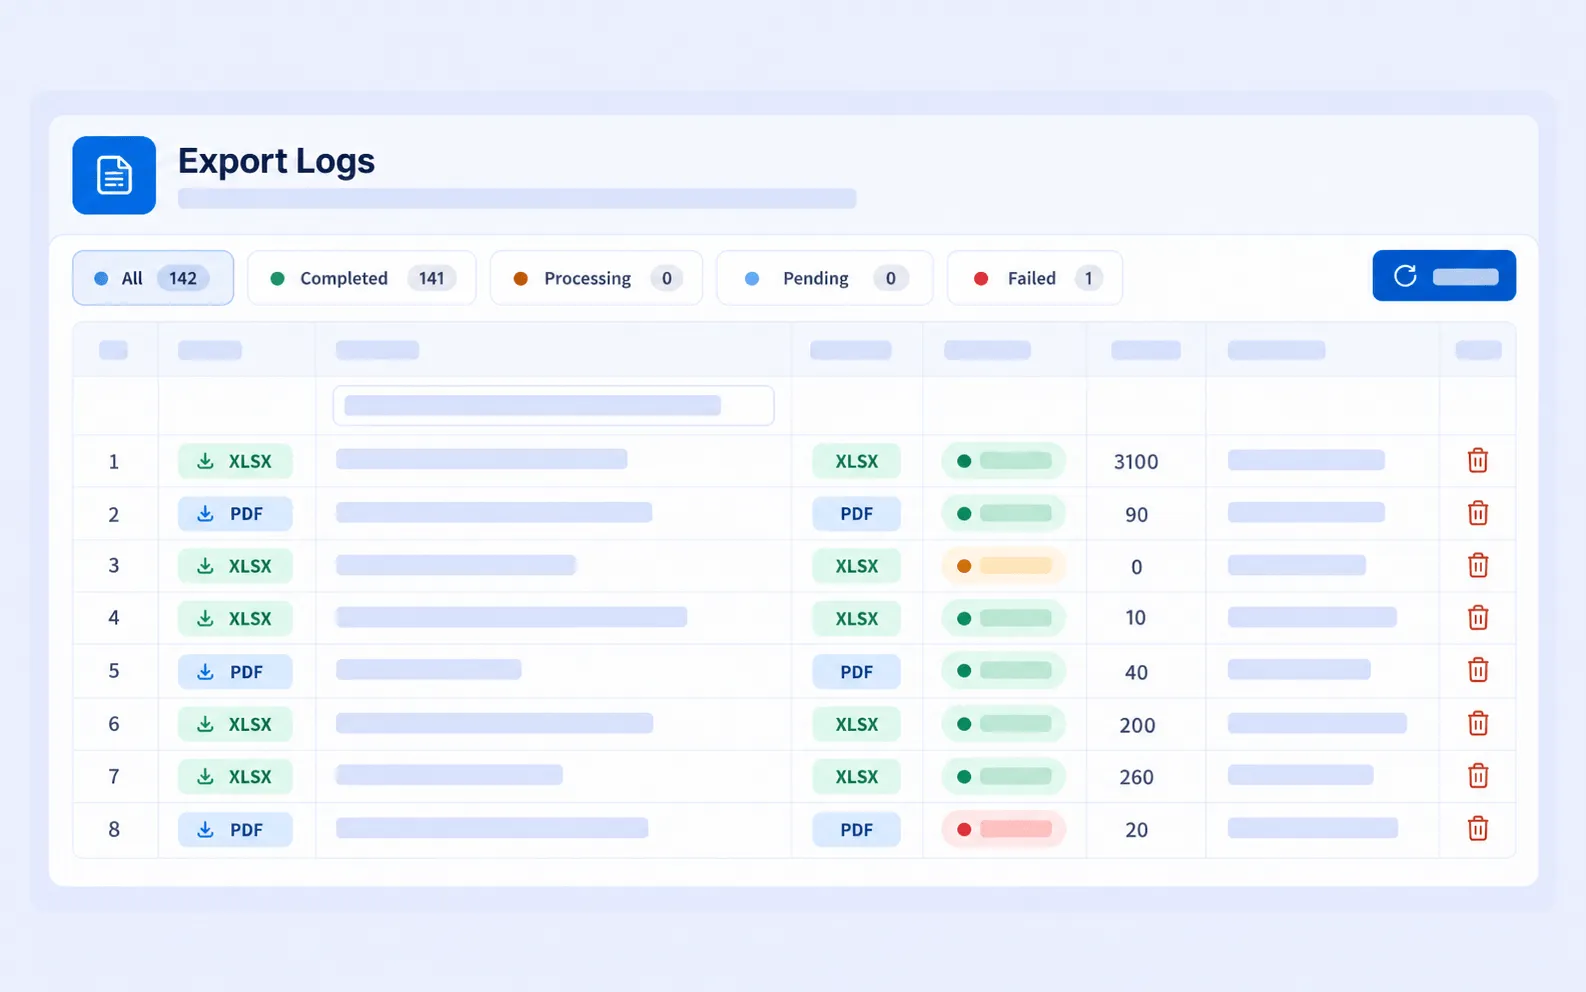Viewport: 1586px width, 992px height.
Task: Show only Failed exports
Action: tap(1034, 278)
